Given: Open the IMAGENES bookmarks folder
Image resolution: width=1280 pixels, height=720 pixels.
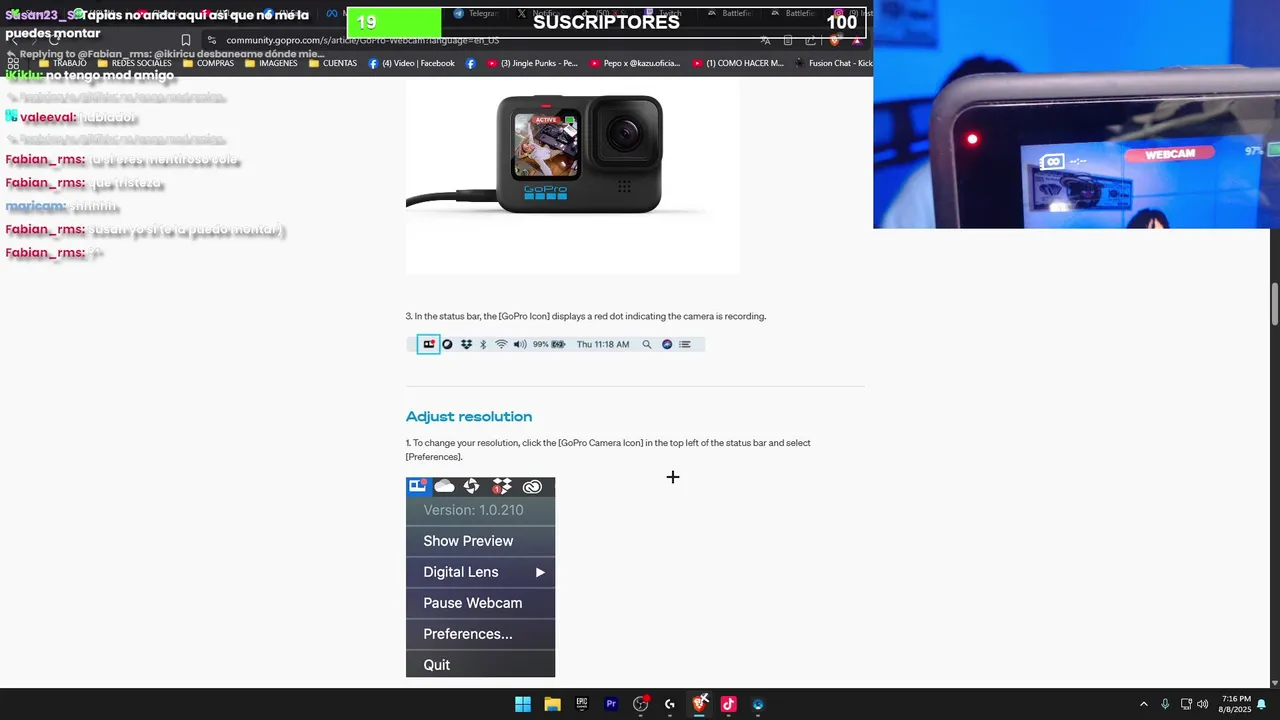Looking at the screenshot, I should pyautogui.click(x=271, y=63).
